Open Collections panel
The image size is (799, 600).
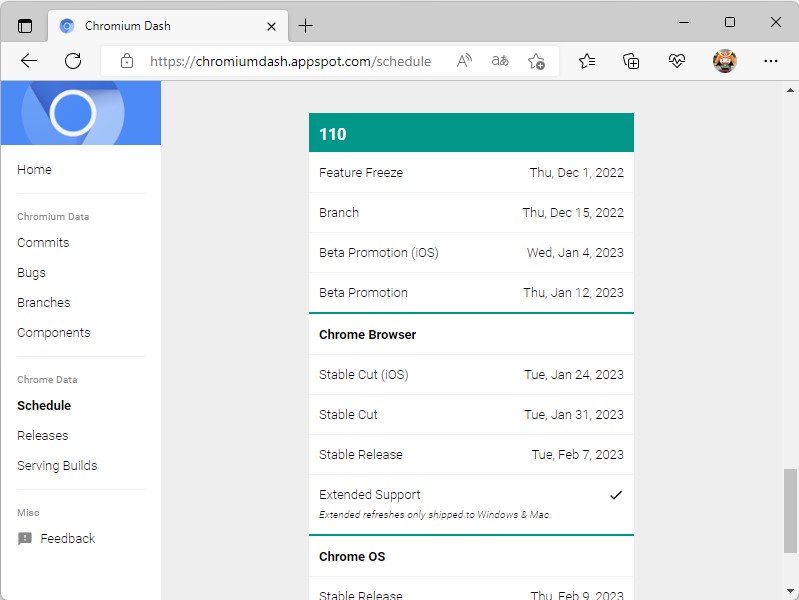pos(631,61)
